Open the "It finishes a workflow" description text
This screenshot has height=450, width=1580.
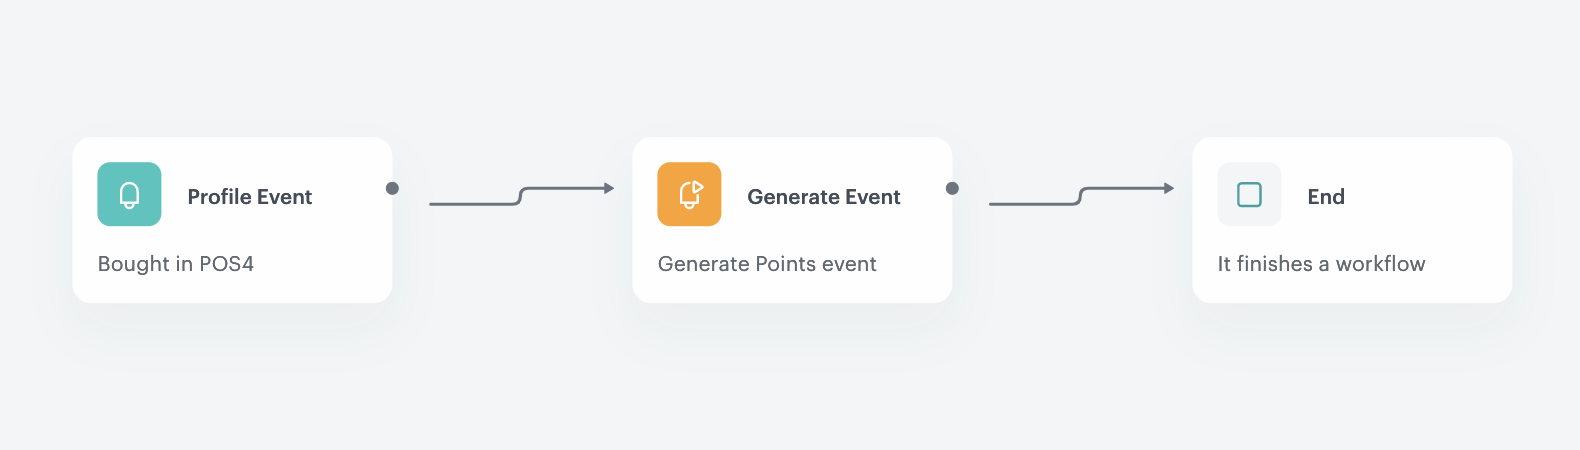click(1321, 264)
